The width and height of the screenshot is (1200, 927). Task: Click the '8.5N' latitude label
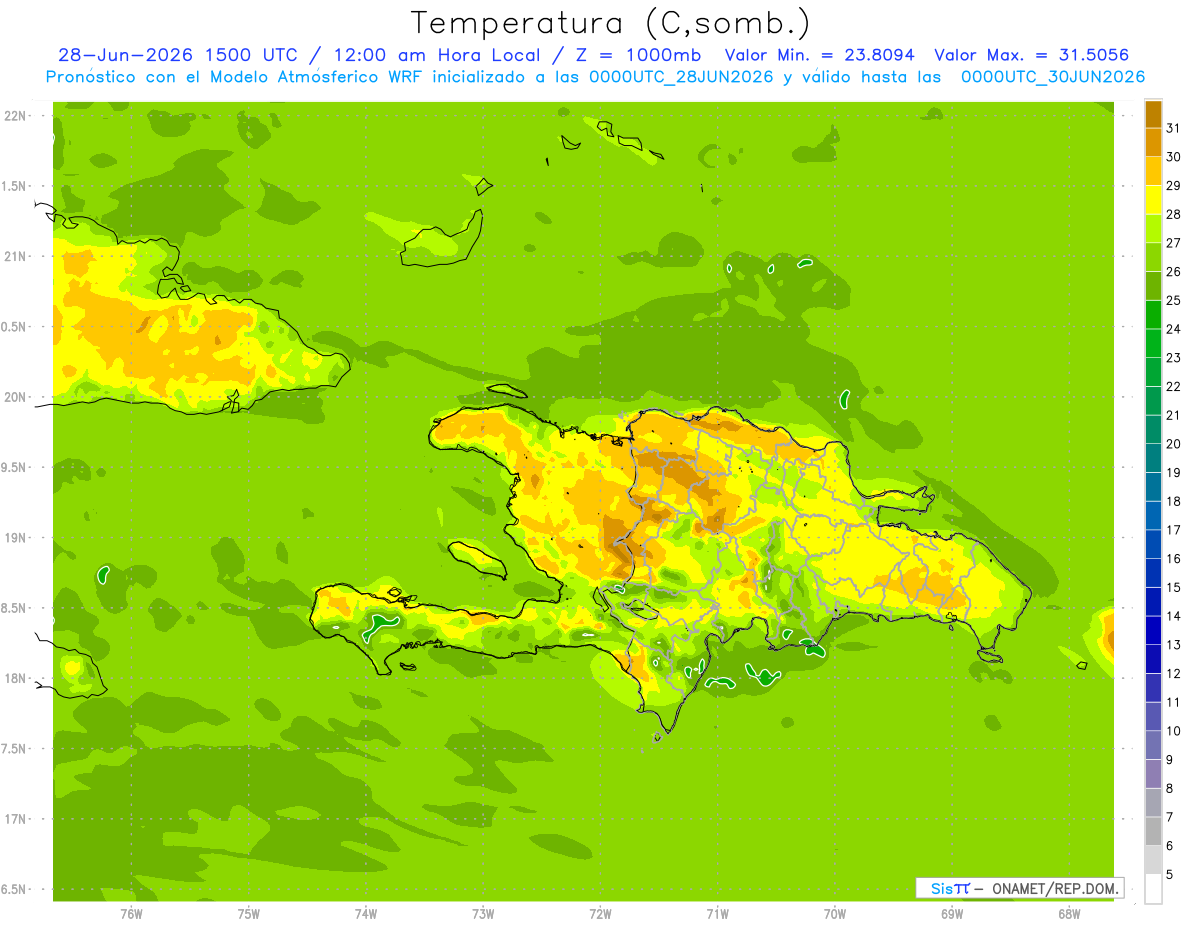[x=14, y=608]
